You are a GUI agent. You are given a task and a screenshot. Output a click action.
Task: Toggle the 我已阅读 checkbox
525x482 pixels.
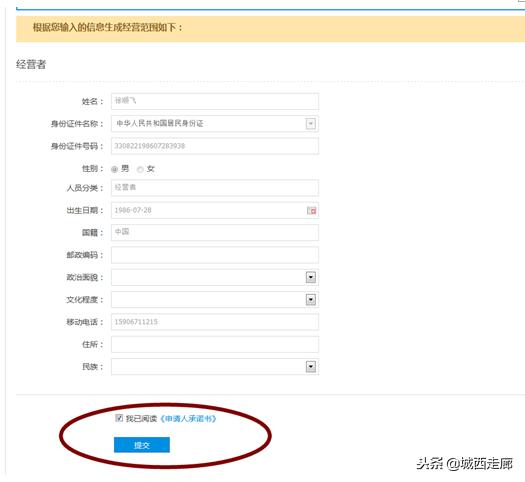click(x=119, y=418)
